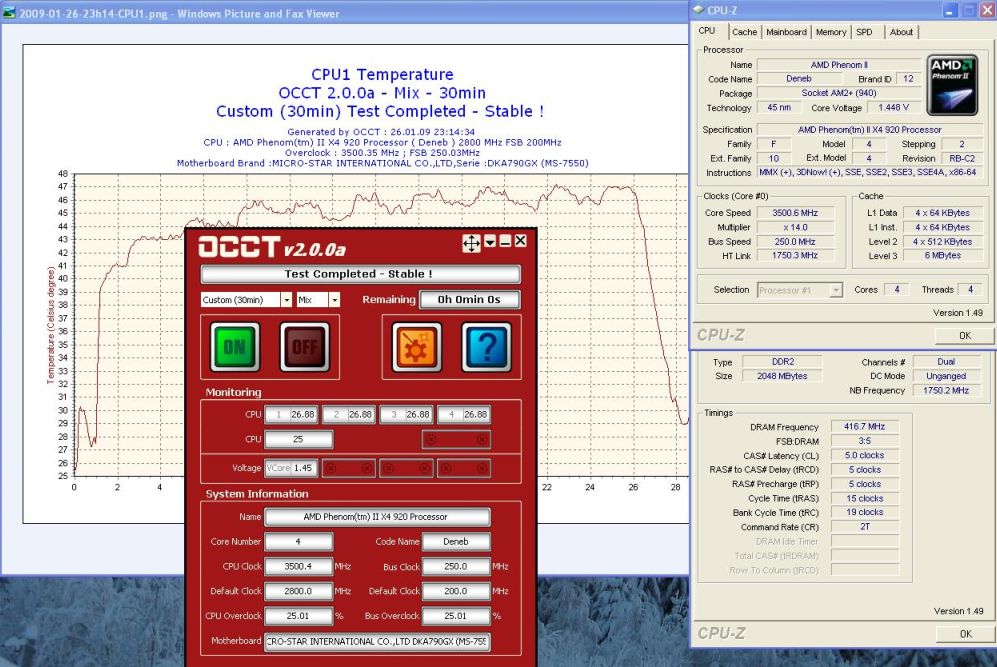Click the CAS# Latency value 5.0 clocks

[x=865, y=455]
